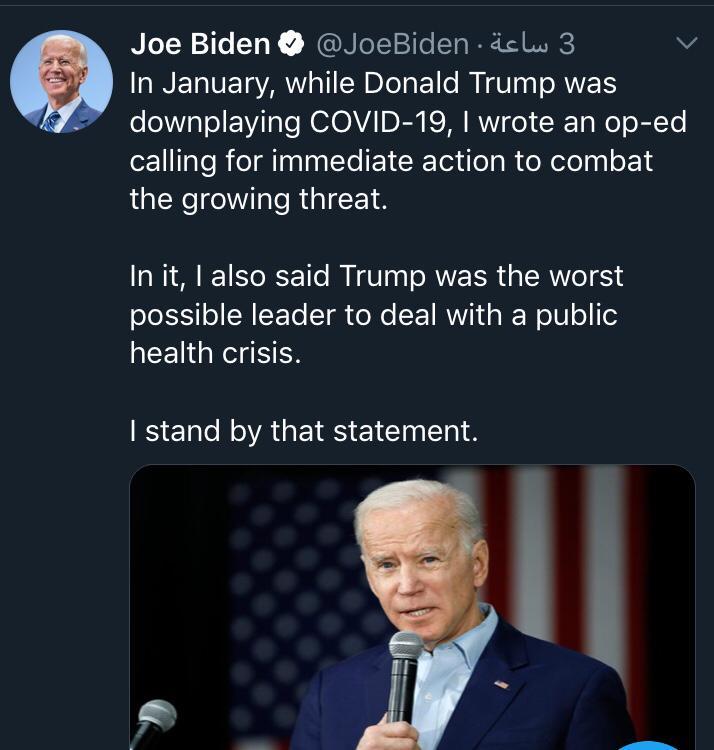Click the phrase "health crisis." in the tweet
The width and height of the screenshot is (714, 750).
pyautogui.click(x=214, y=353)
